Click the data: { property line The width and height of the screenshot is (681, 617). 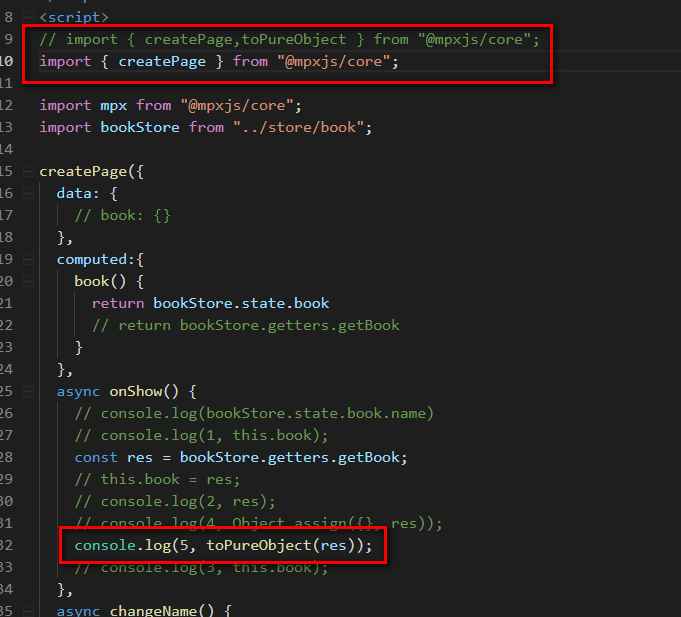click(87, 193)
